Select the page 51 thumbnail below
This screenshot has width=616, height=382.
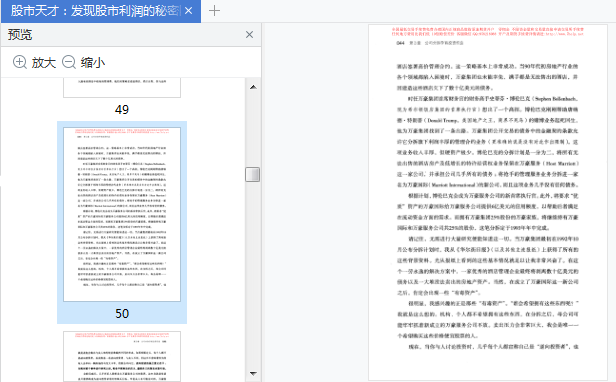point(122,356)
